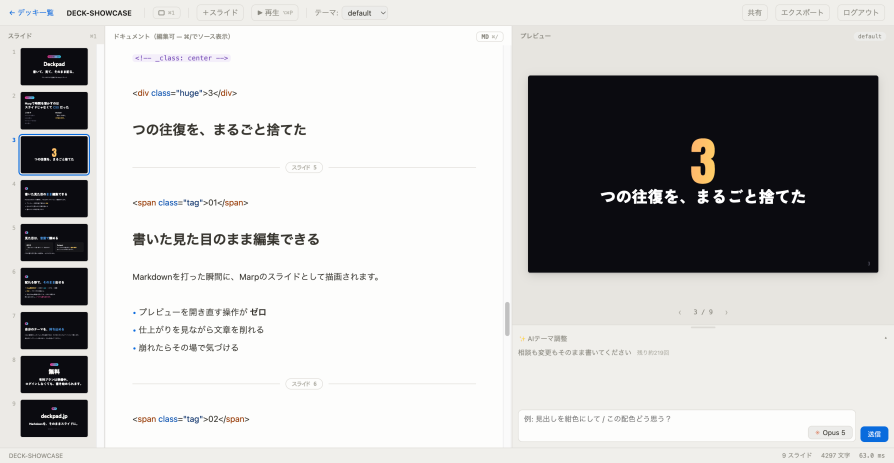Go to previous slide in preview pager
The width and height of the screenshot is (894, 463).
[x=680, y=312]
